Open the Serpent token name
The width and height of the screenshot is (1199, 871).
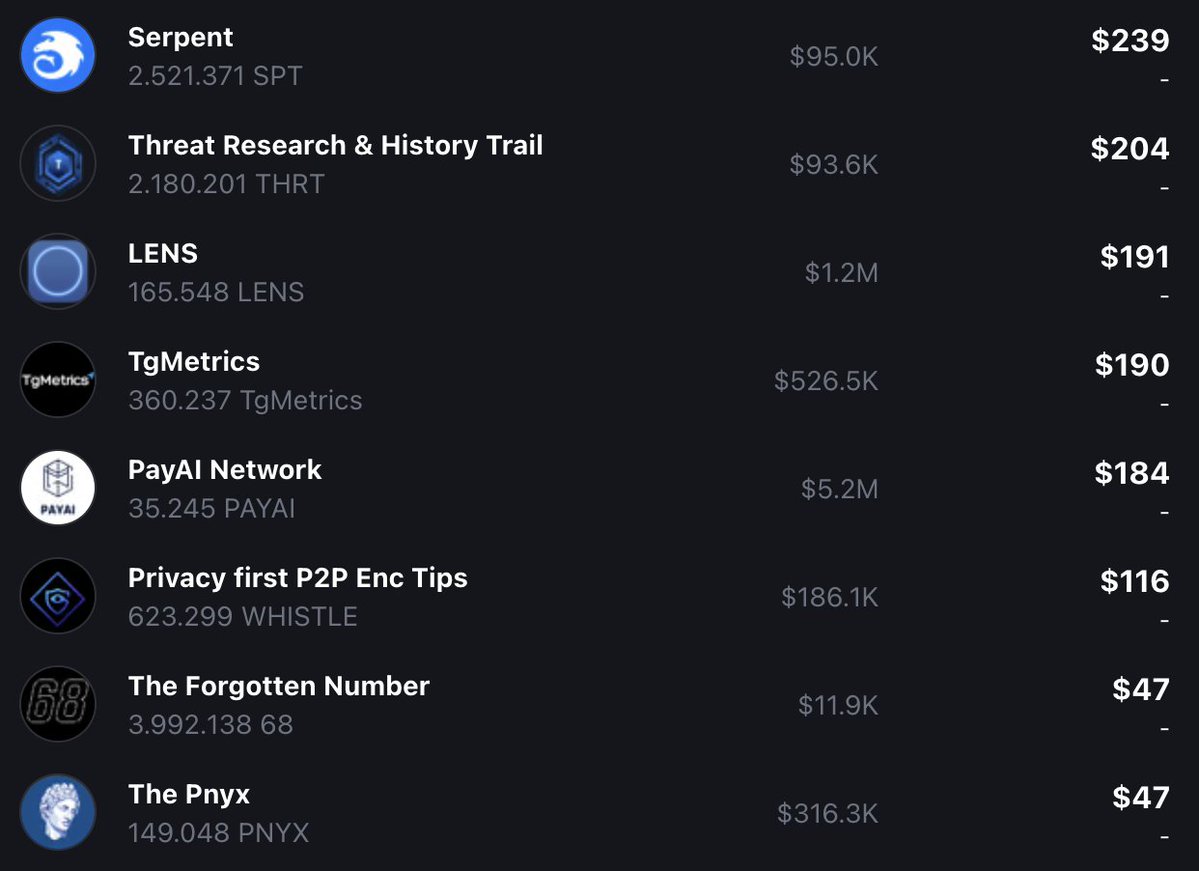[x=180, y=38]
